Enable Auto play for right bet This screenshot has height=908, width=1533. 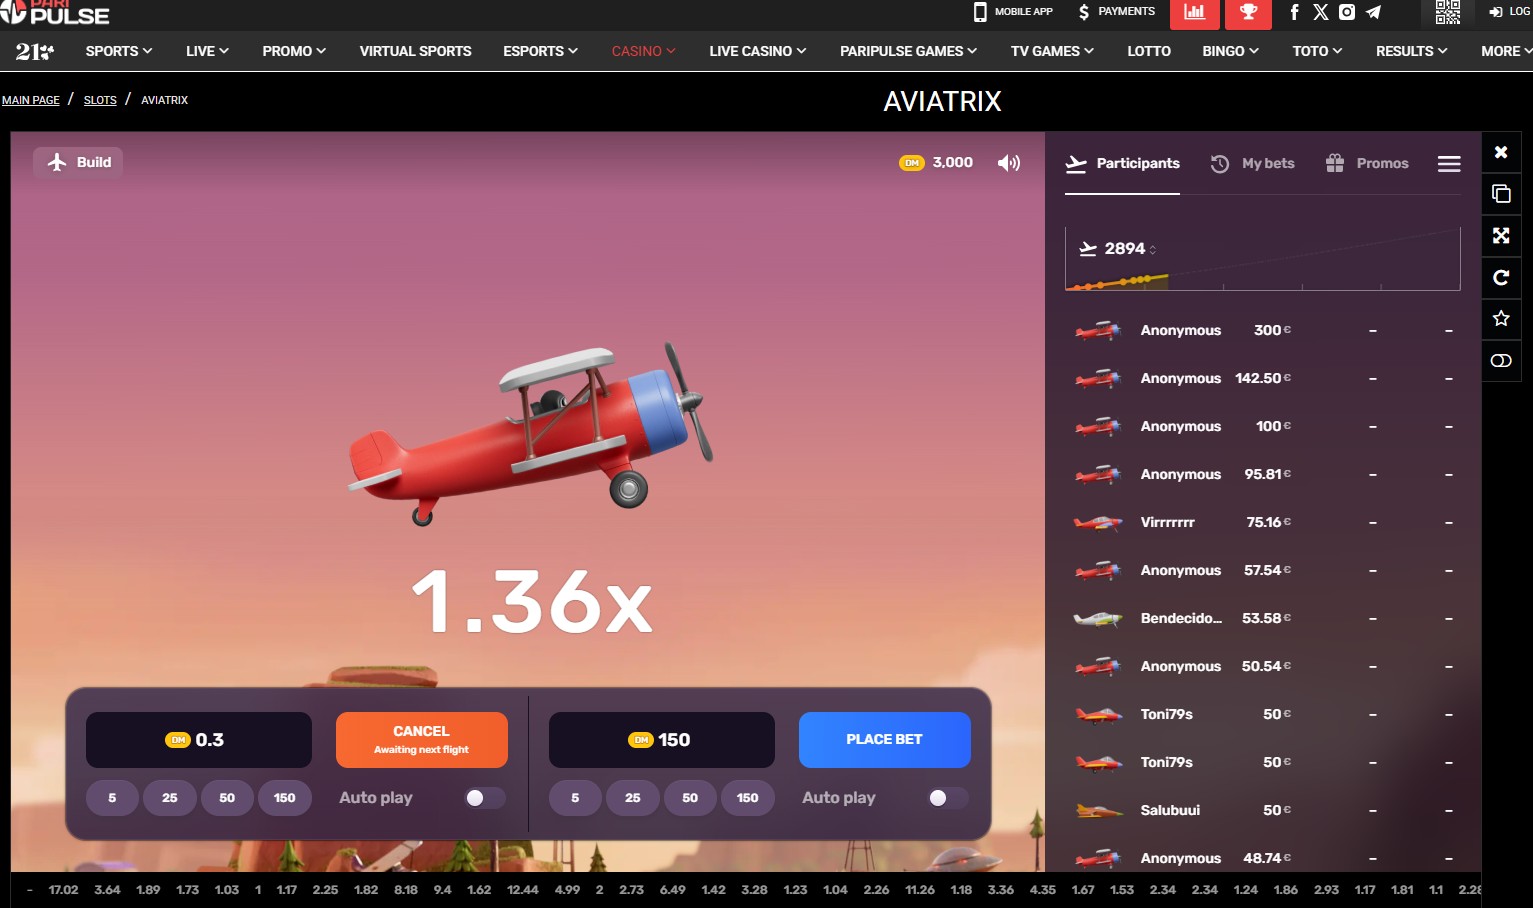coord(947,798)
